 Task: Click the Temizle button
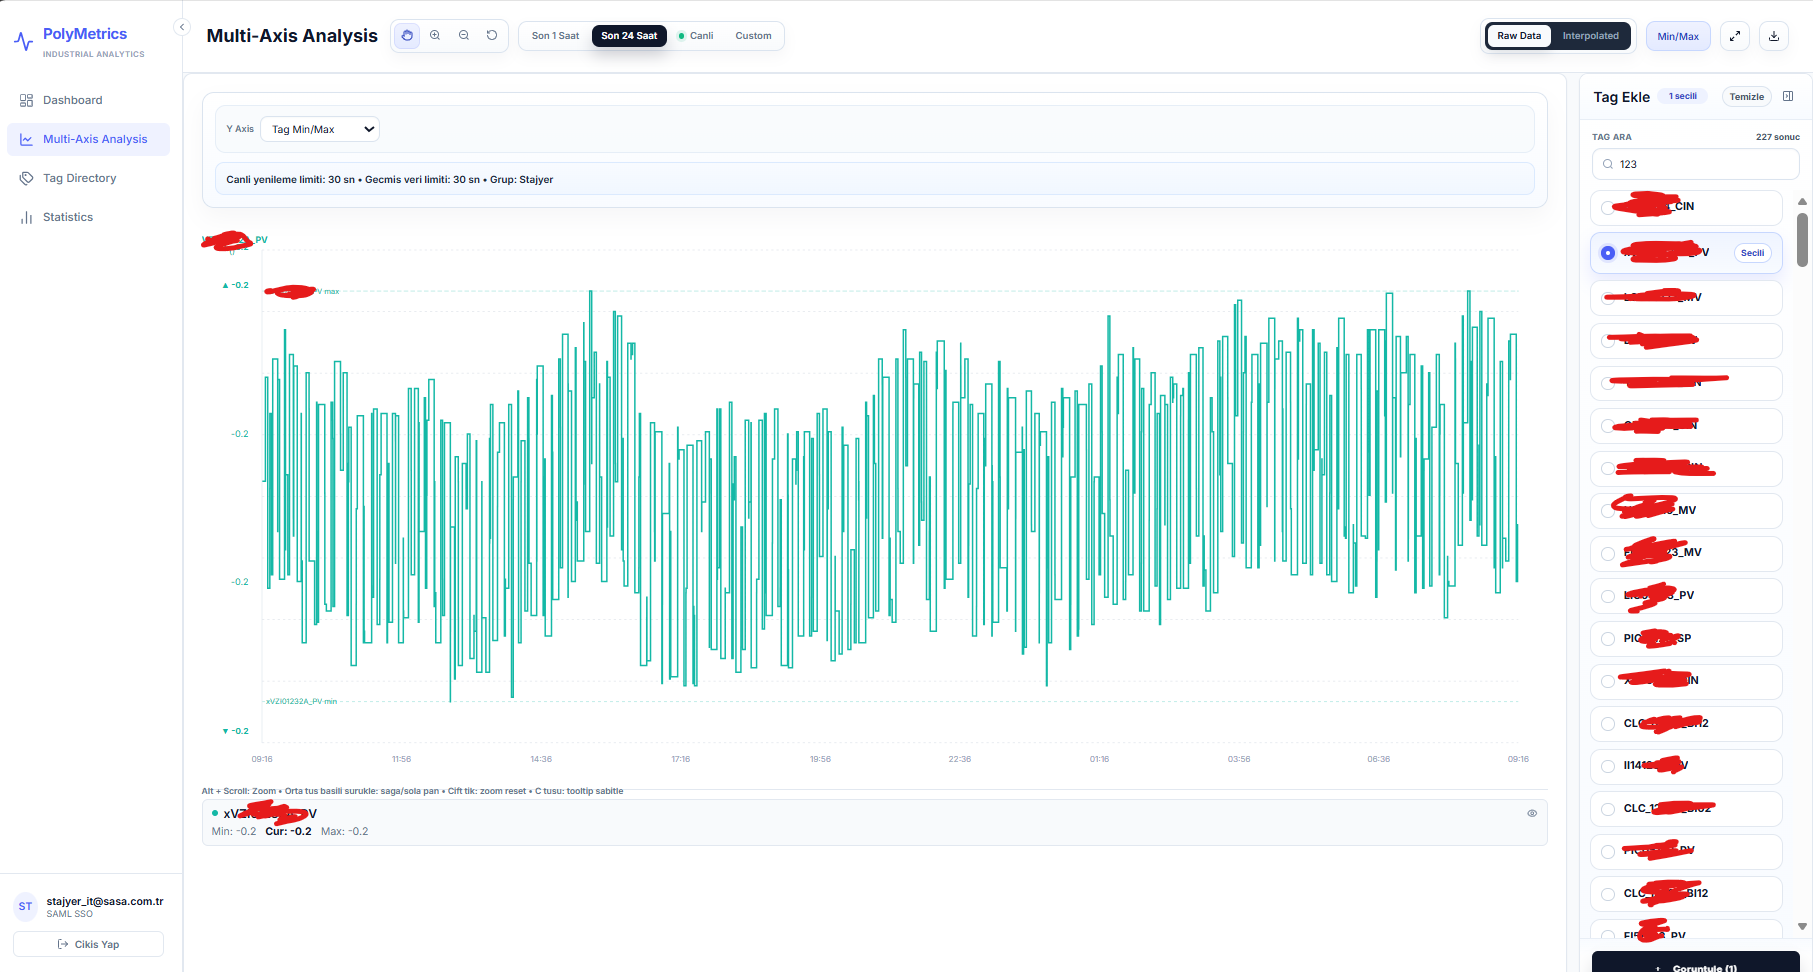[x=1746, y=97]
